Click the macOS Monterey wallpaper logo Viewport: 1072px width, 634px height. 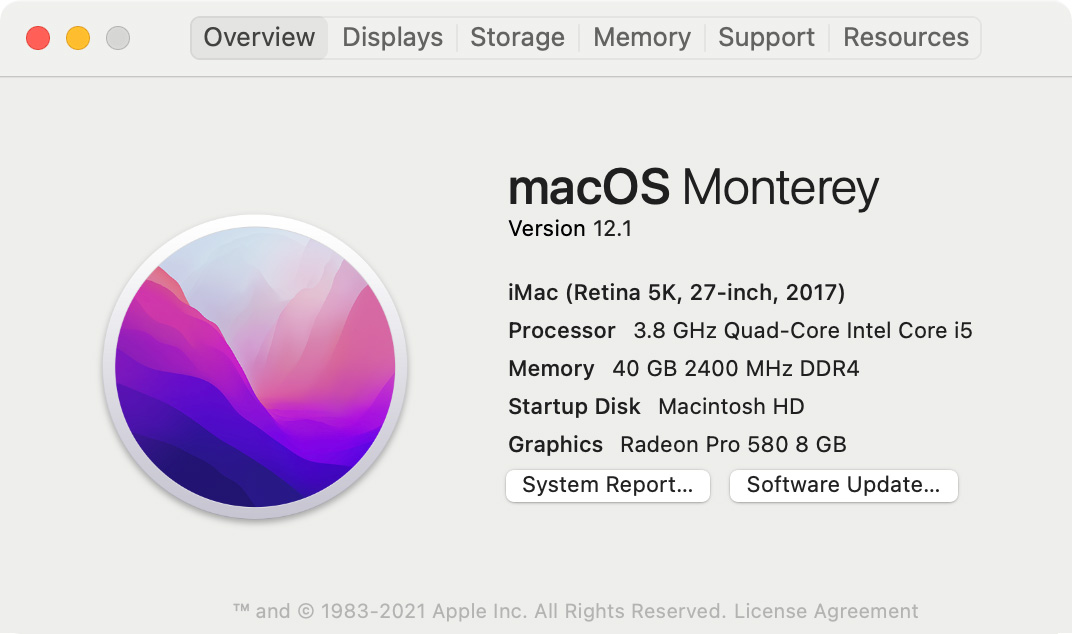click(255, 367)
